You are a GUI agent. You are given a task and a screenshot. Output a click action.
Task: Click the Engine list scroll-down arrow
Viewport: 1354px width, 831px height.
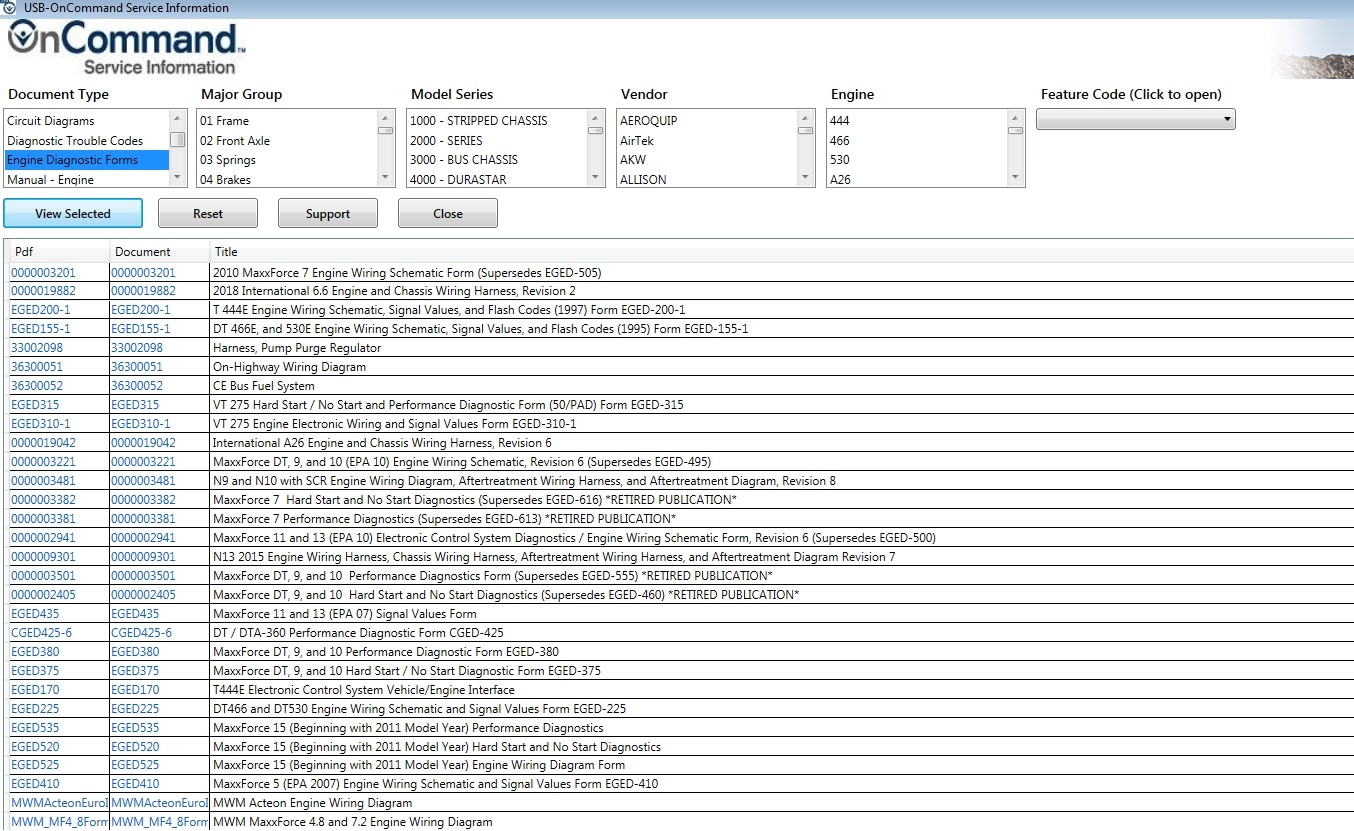point(1015,179)
